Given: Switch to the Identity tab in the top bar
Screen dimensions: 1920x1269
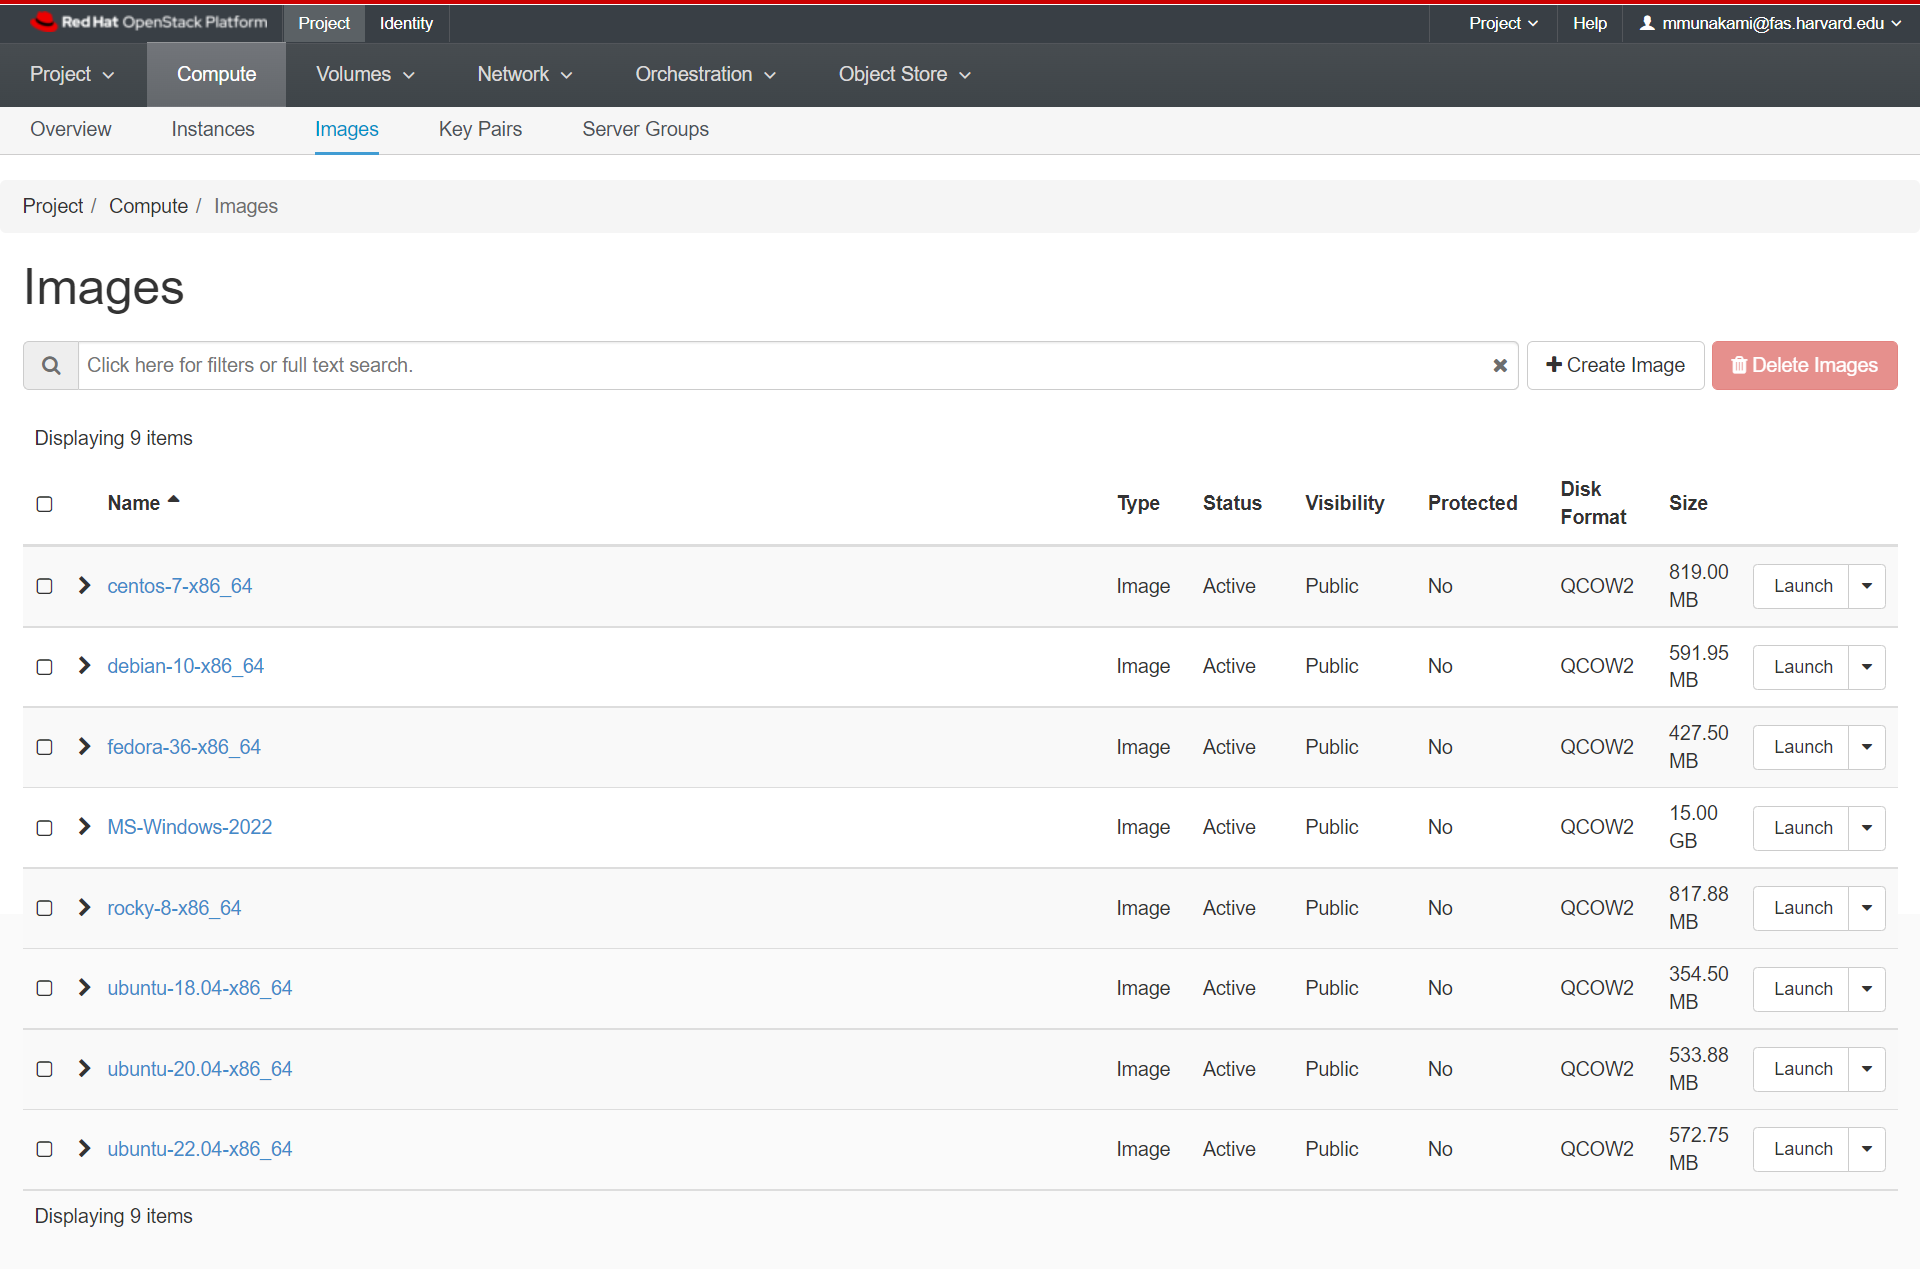Looking at the screenshot, I should coord(406,23).
